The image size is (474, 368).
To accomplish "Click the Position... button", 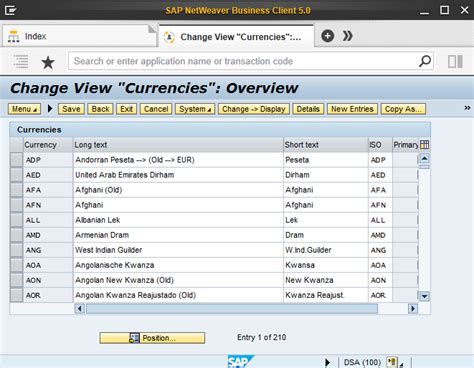I will click(152, 338).
